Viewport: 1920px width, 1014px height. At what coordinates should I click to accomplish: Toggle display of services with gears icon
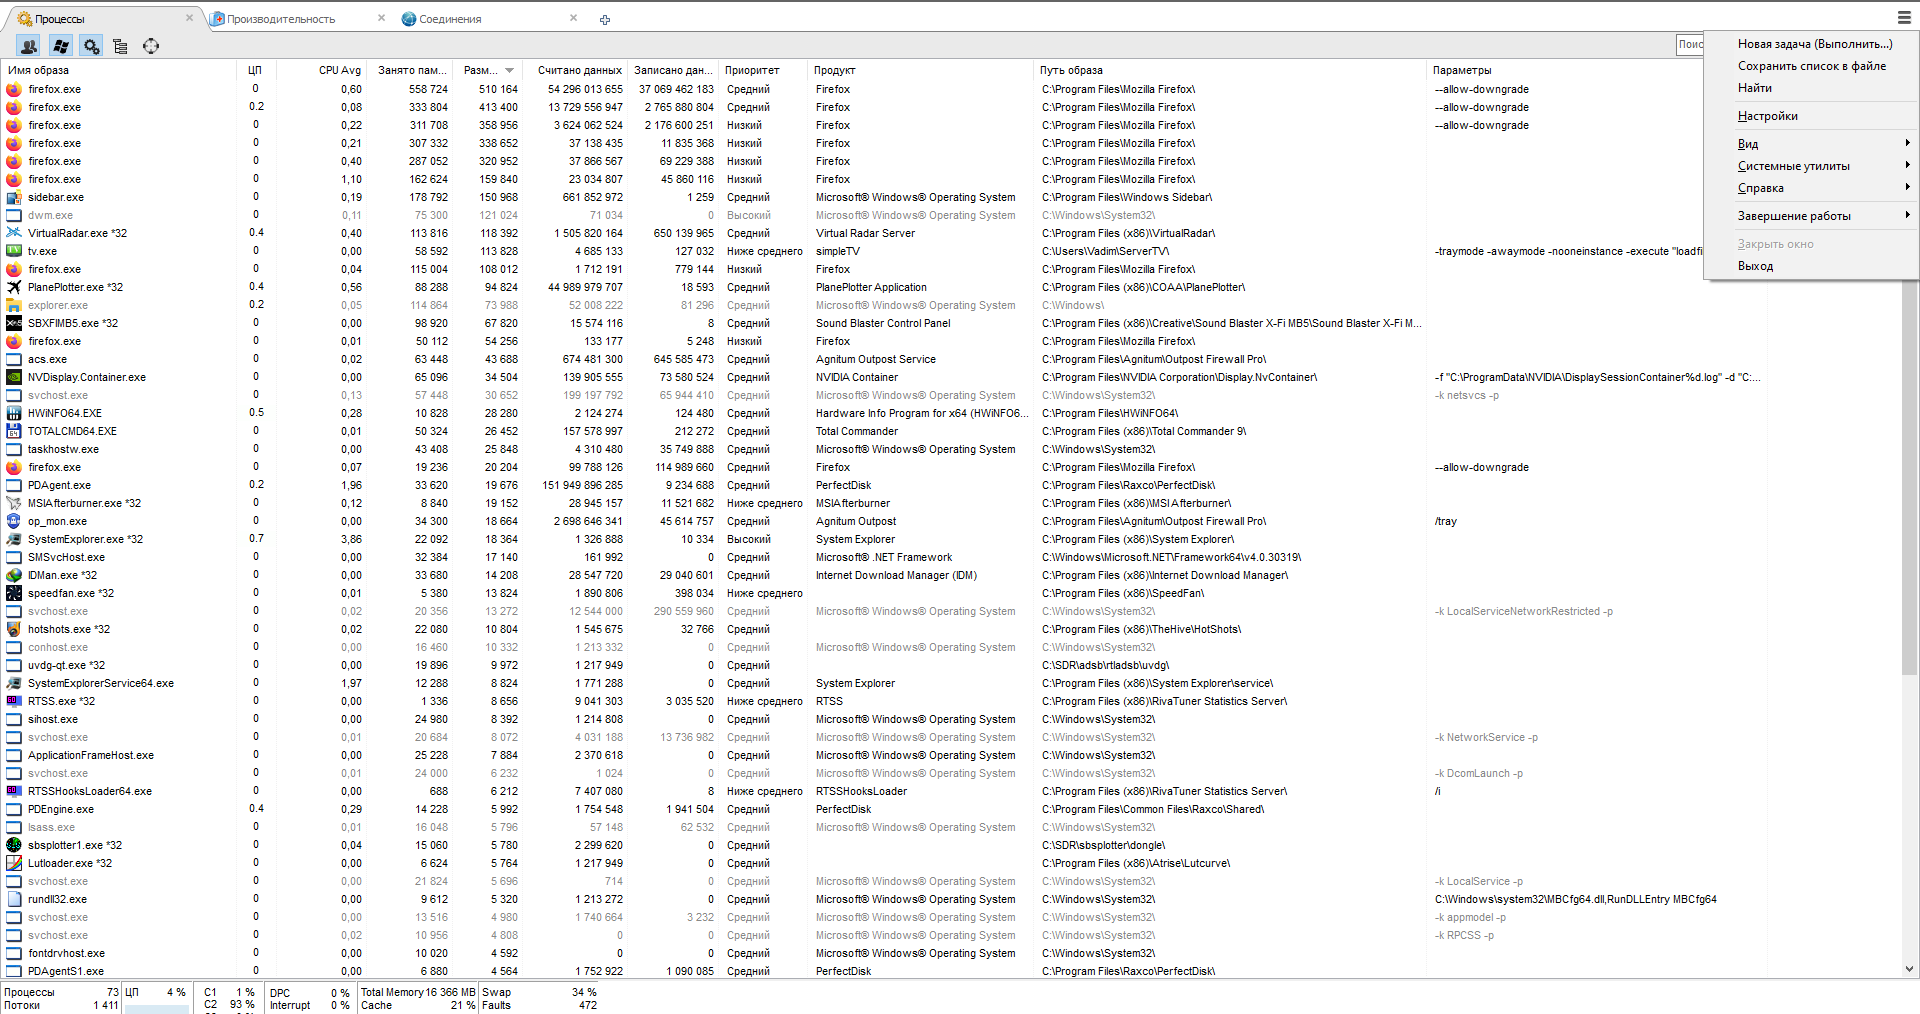click(91, 46)
